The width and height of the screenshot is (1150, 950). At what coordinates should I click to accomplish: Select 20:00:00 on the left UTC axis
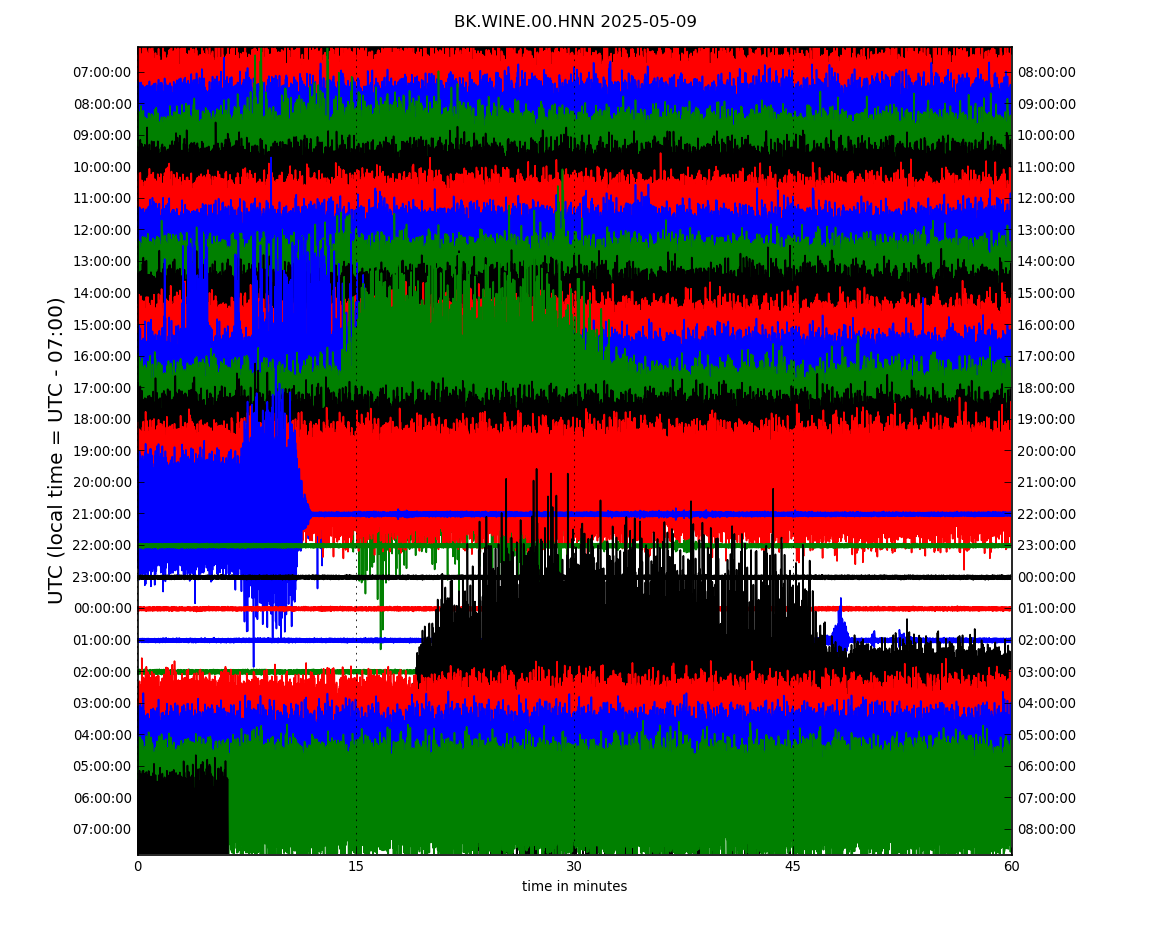coord(103,483)
